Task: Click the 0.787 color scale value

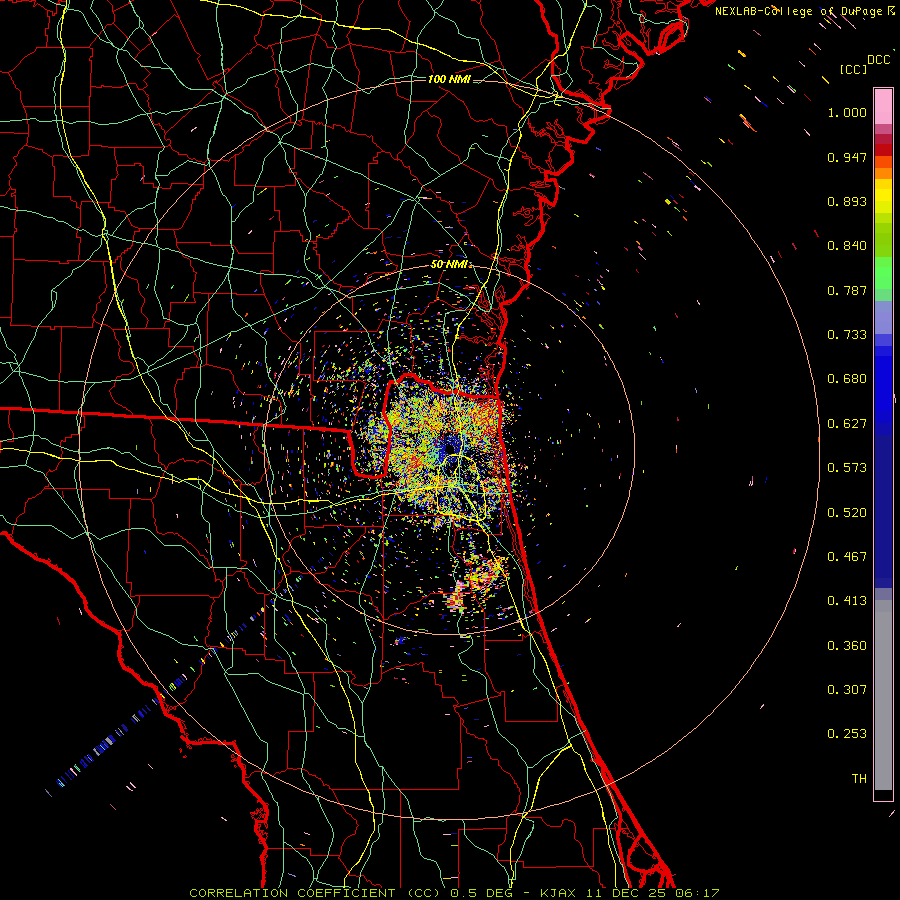Action: (x=847, y=290)
